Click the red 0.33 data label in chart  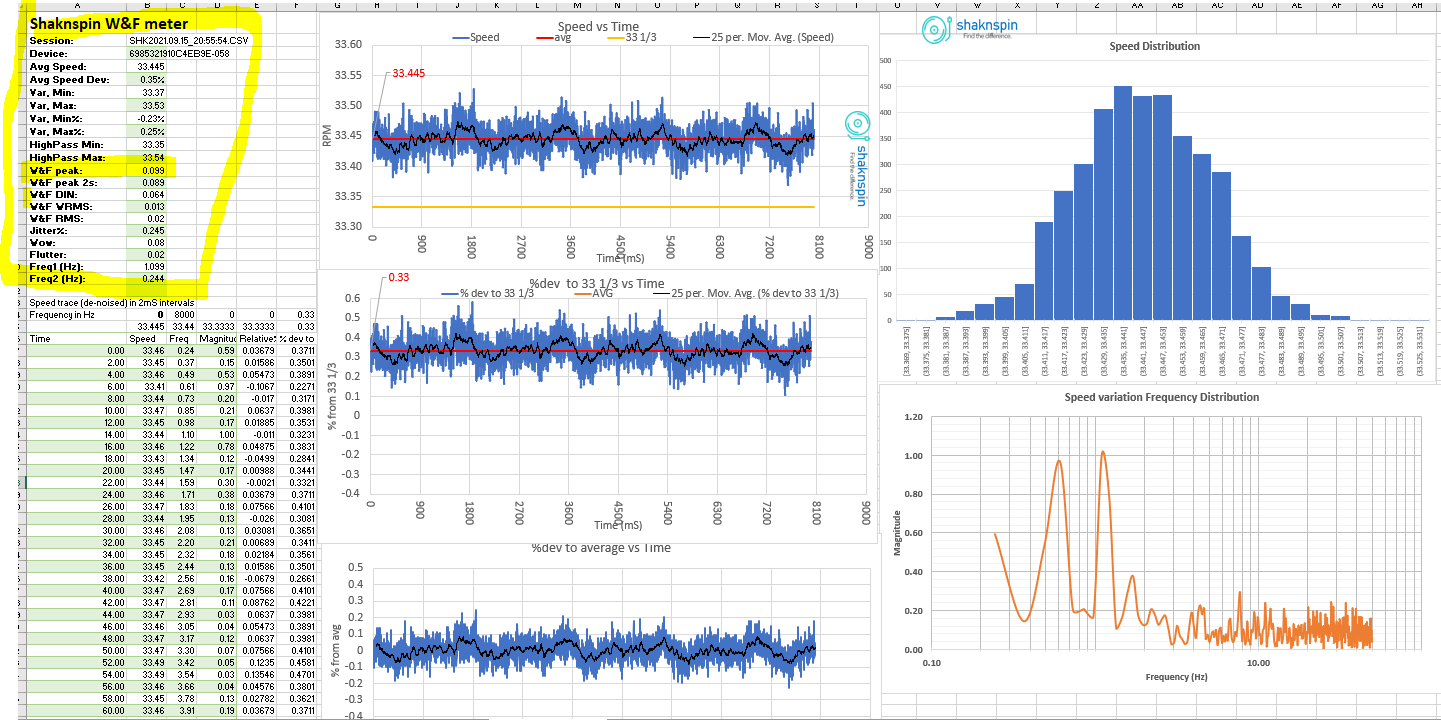pos(399,277)
